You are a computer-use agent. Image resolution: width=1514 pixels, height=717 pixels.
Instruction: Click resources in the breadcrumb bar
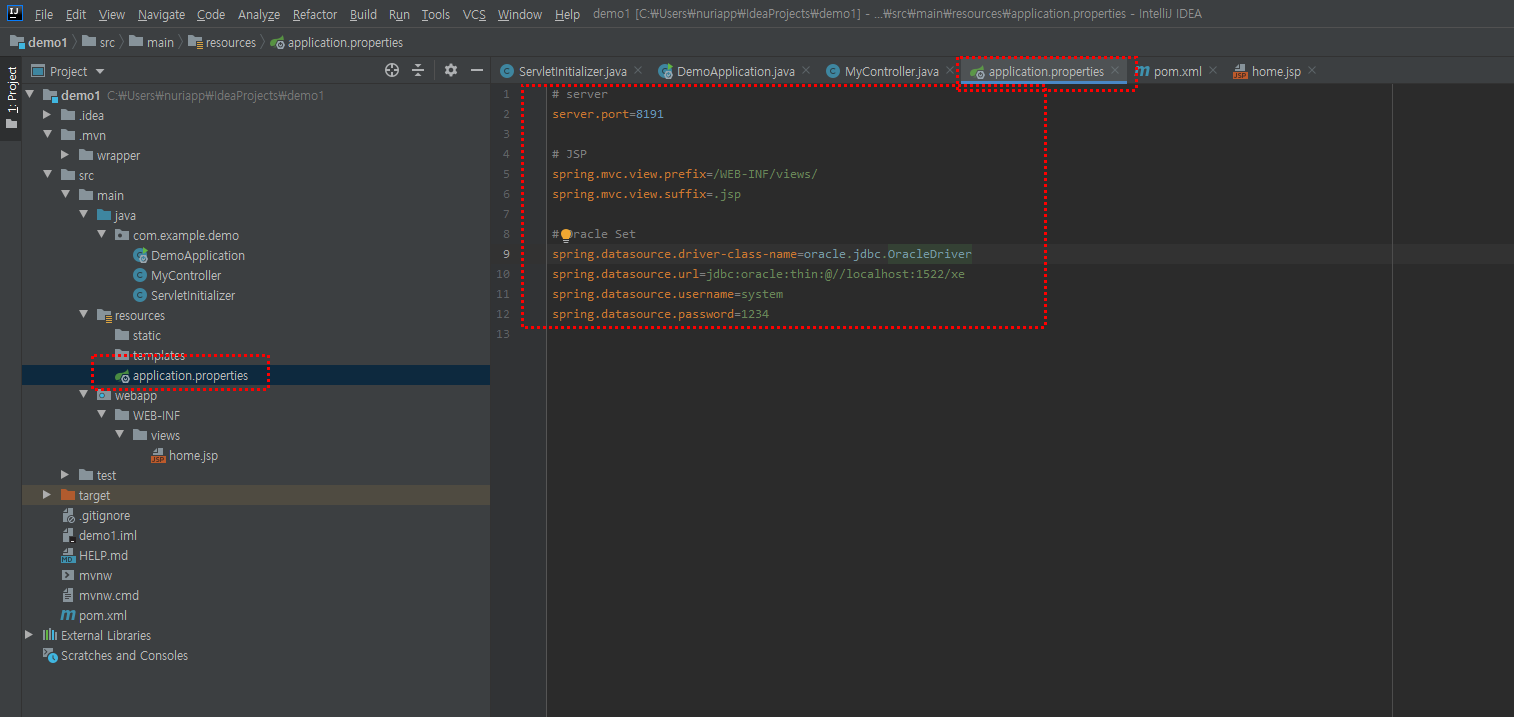(222, 42)
